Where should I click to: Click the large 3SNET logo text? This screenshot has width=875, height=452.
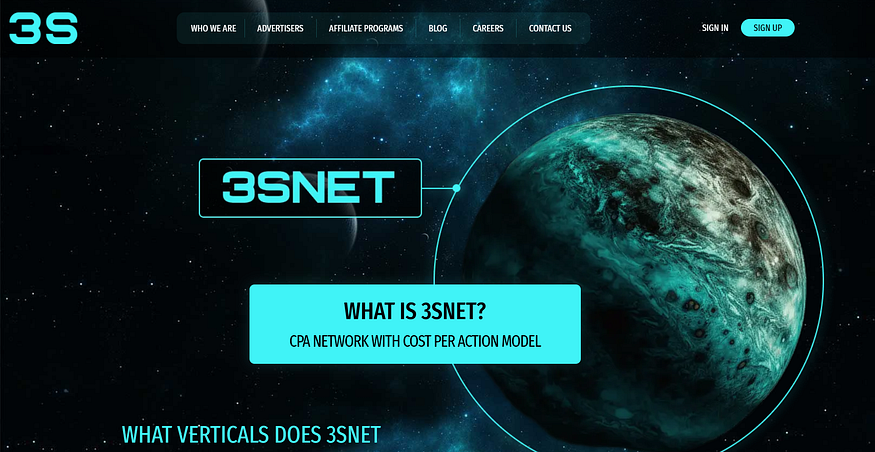point(309,187)
